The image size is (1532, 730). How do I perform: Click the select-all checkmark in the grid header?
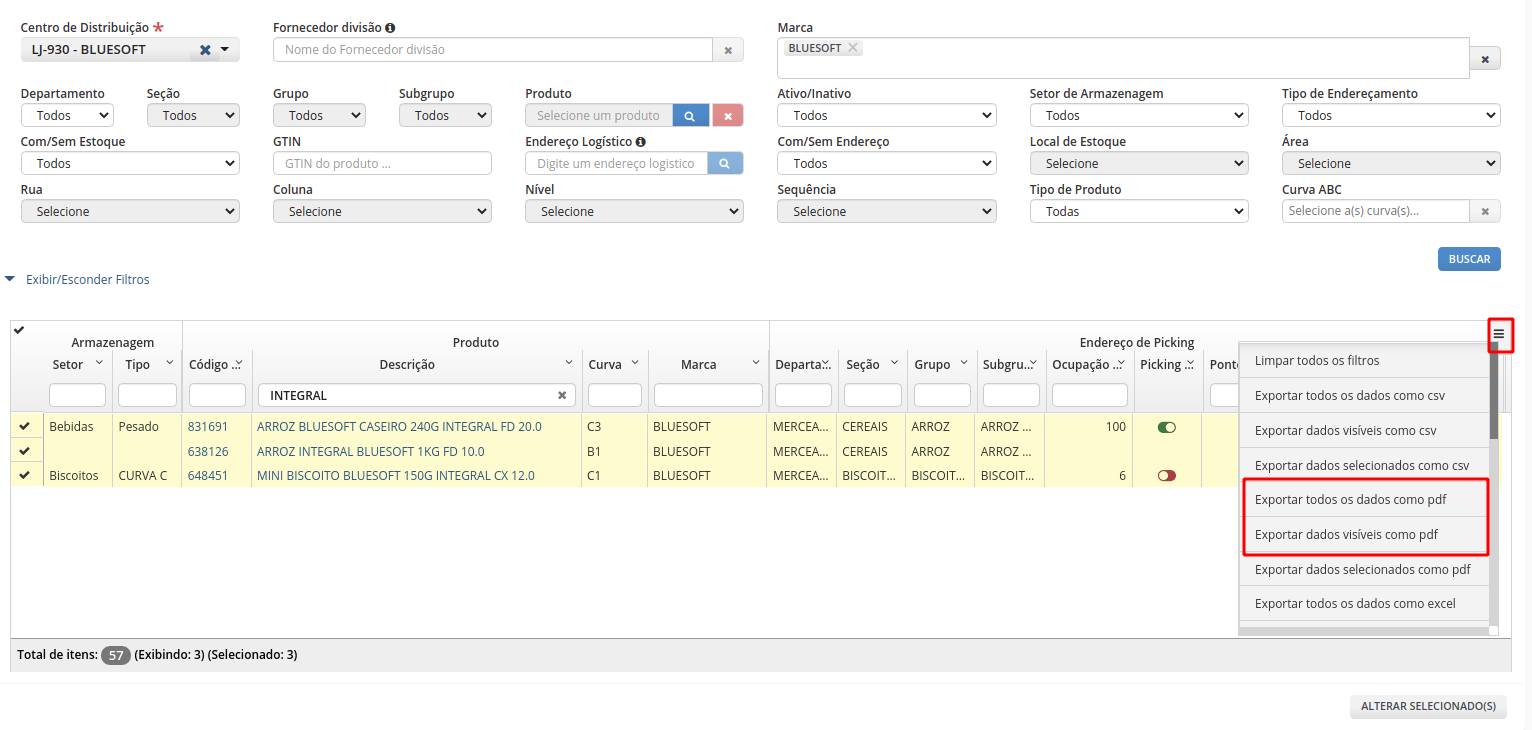(19, 331)
